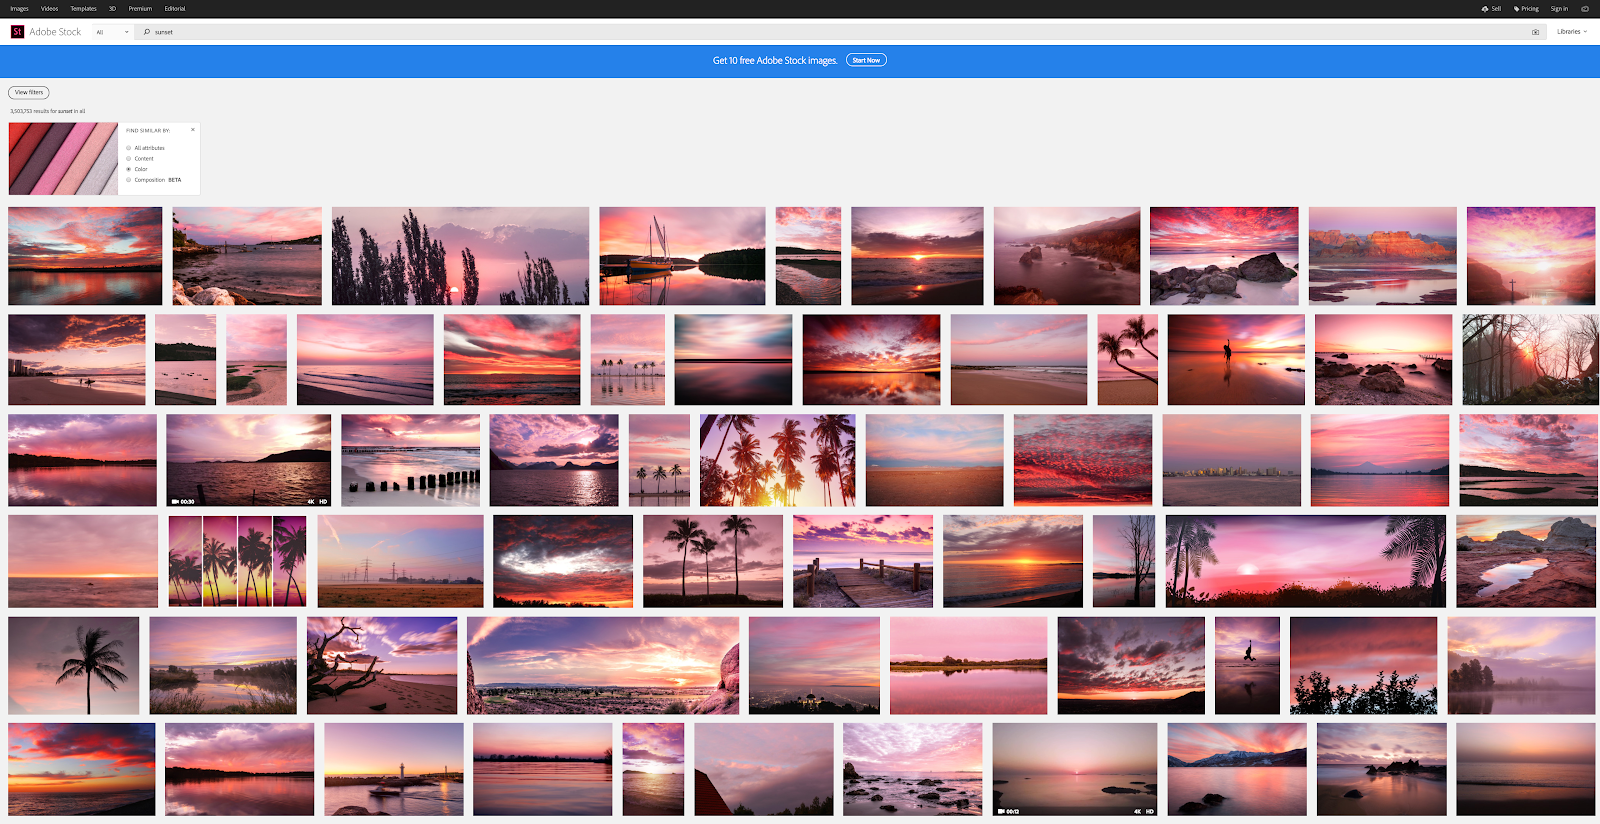Open the Templates menu item
The height and width of the screenshot is (824, 1600).
pyautogui.click(x=83, y=8)
